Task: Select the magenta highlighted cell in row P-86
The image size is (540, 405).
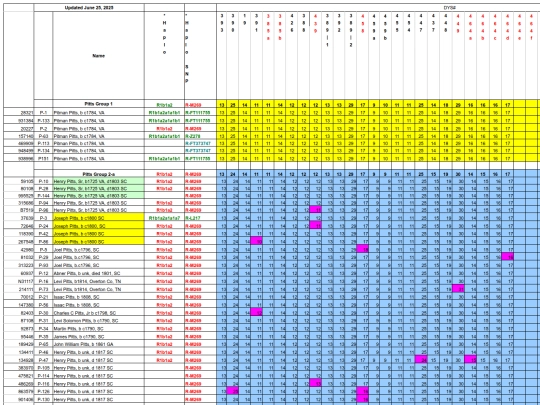Action: 256,241
